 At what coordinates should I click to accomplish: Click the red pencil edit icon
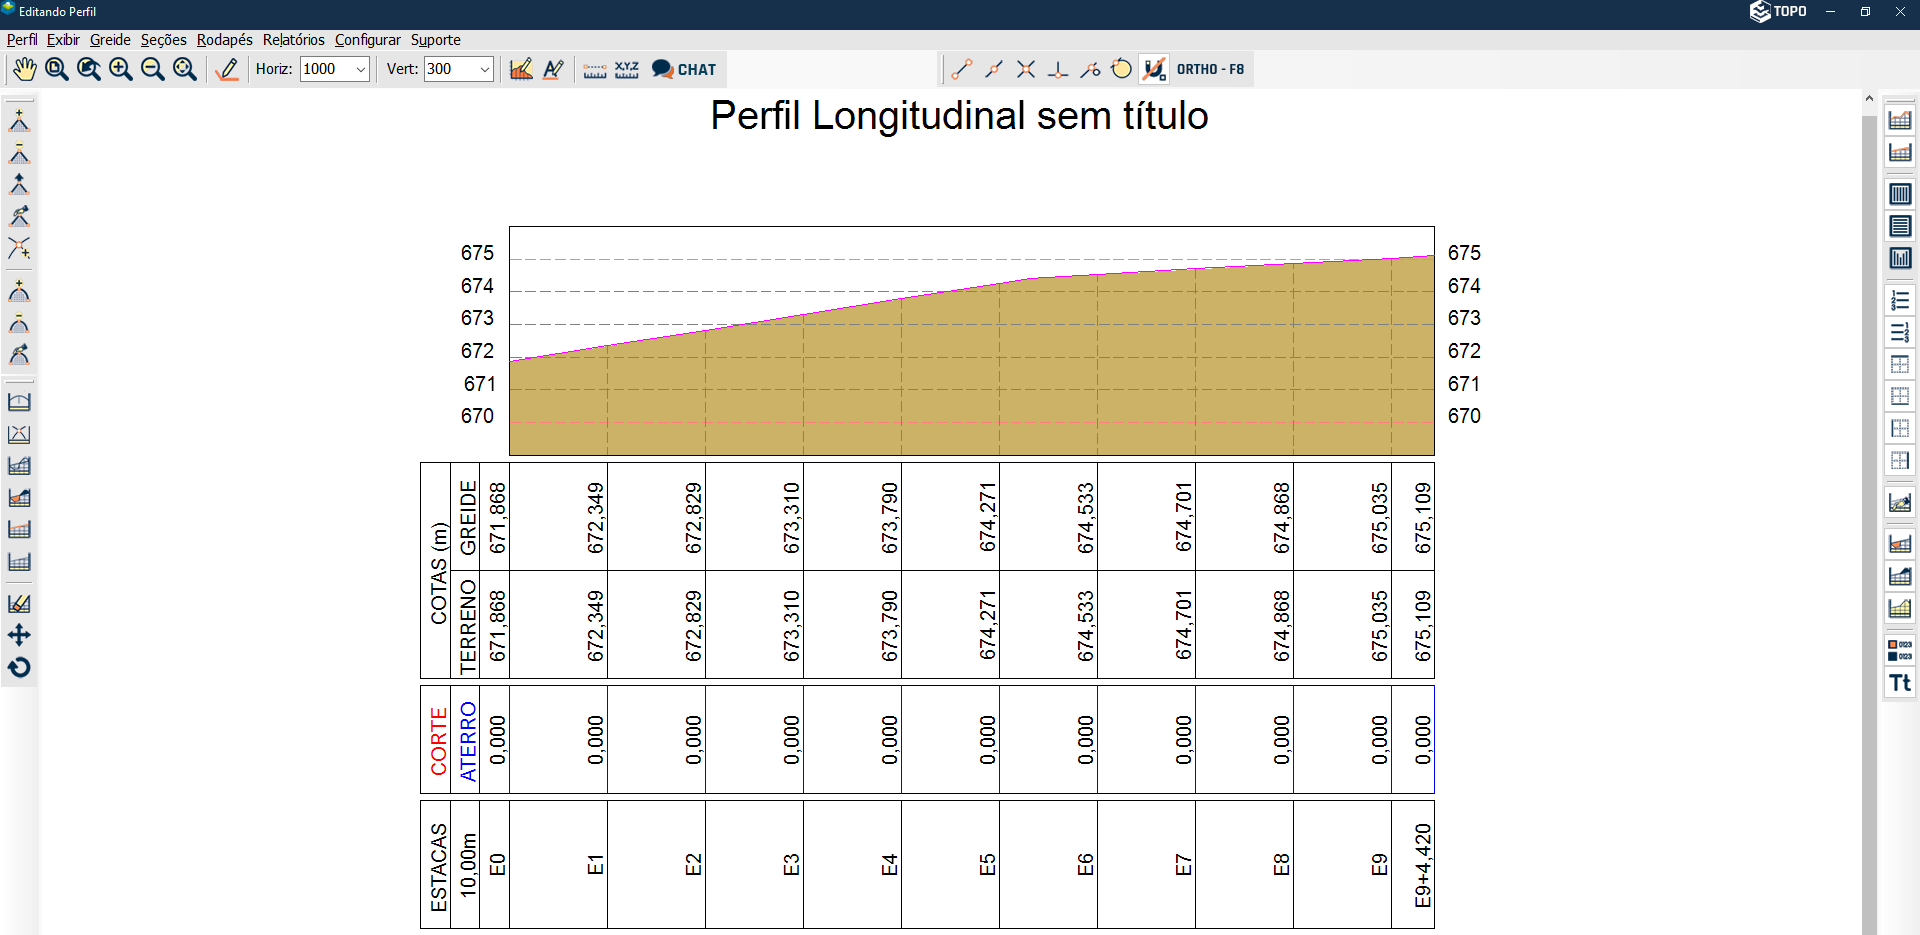pos(228,69)
